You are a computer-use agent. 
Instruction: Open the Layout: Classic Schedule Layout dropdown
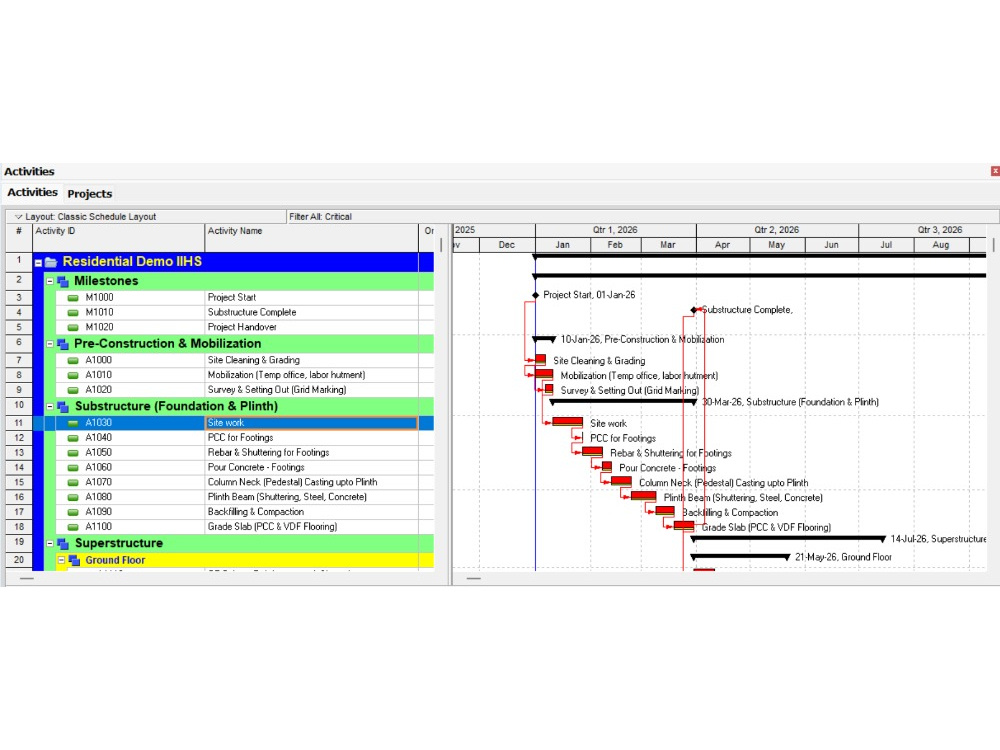pyautogui.click(x=18, y=217)
